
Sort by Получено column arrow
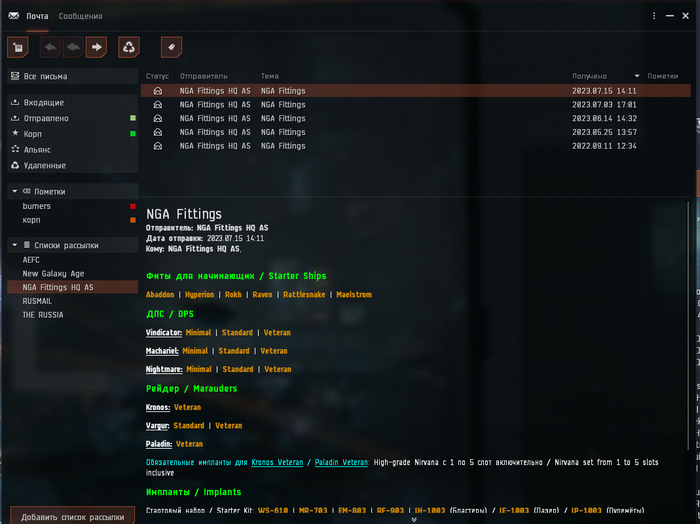pyautogui.click(x=637, y=76)
